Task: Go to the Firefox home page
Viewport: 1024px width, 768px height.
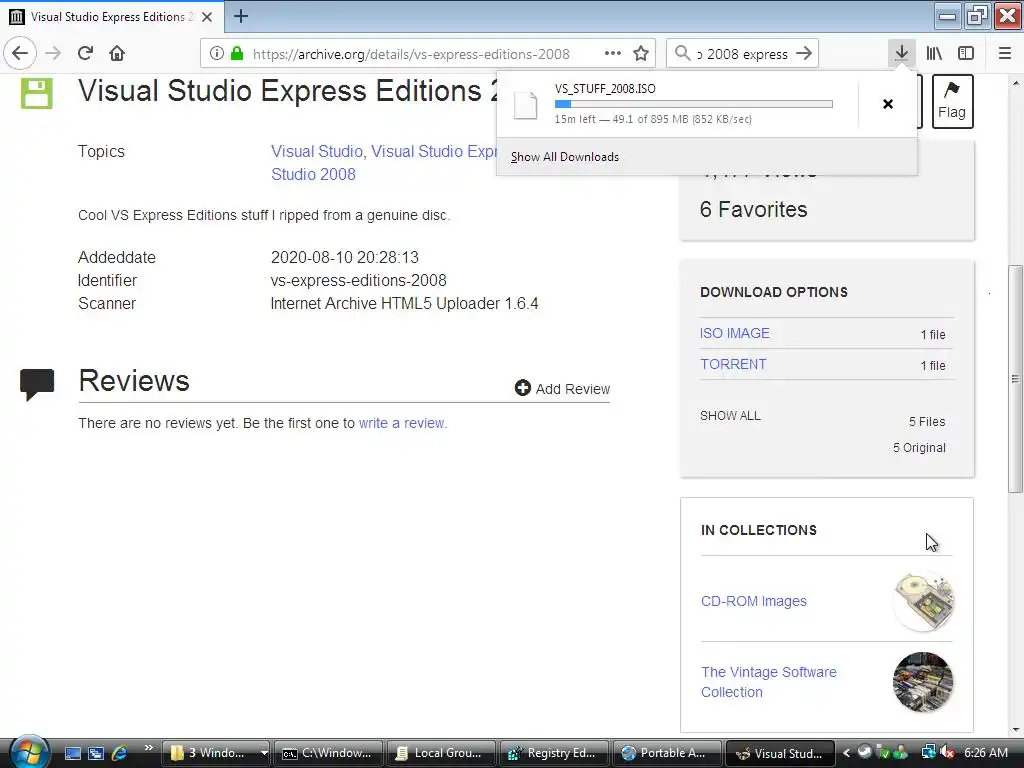Action: [117, 54]
